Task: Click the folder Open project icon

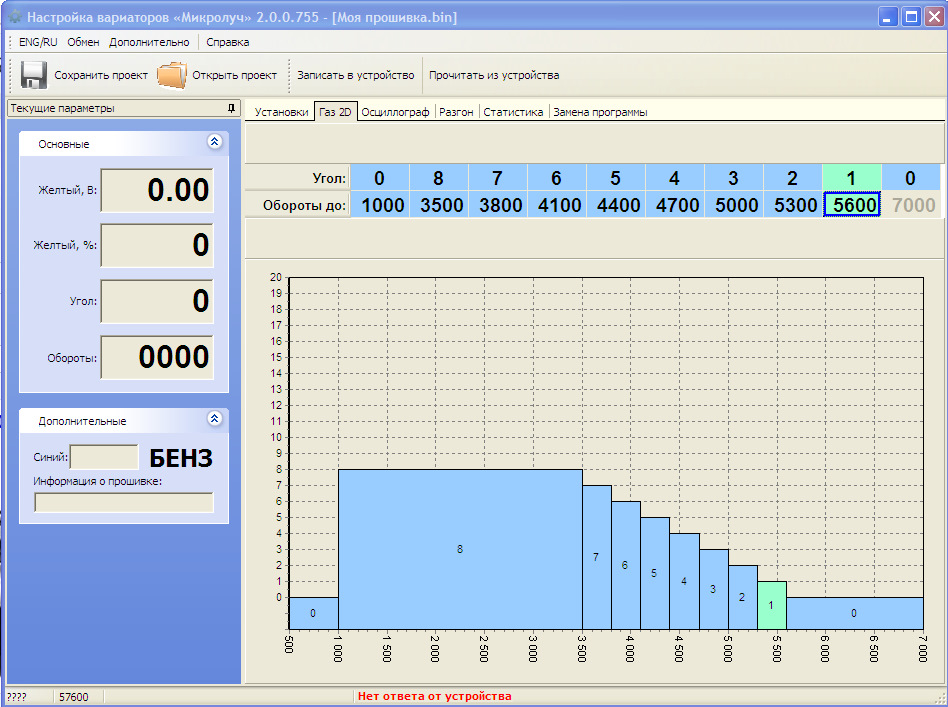Action: 172,75
